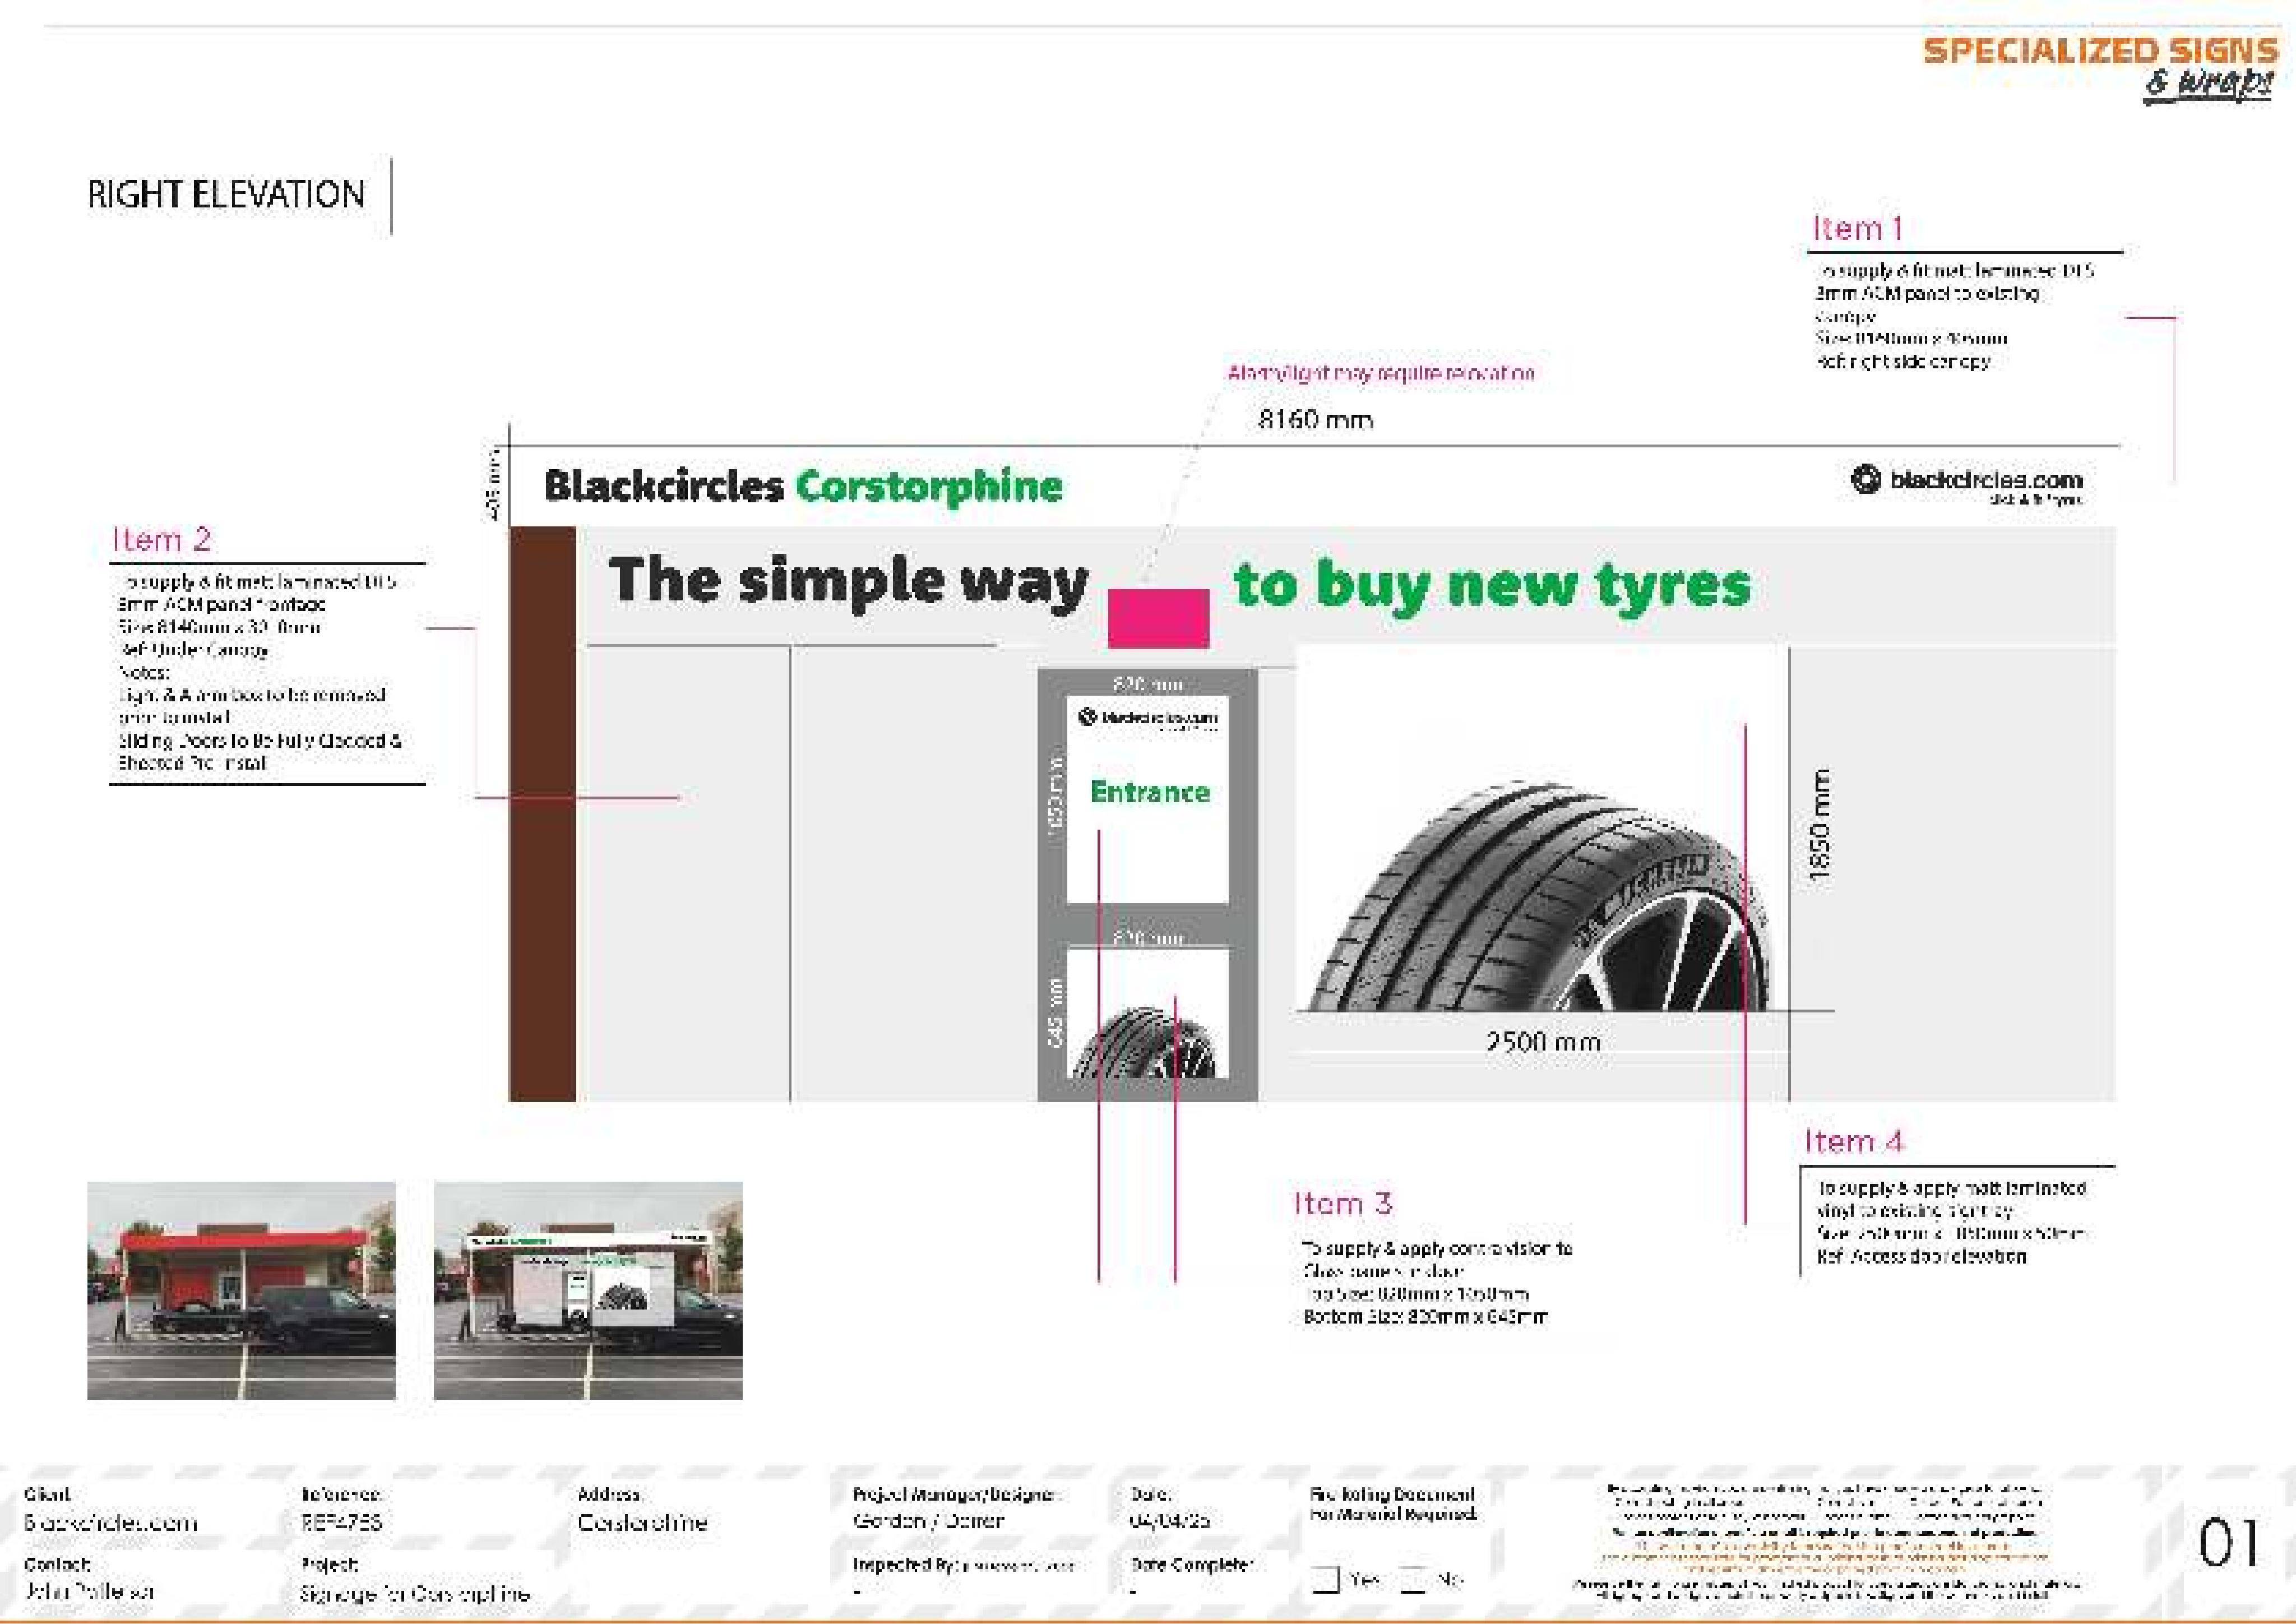
Task: Click the address value under Address
Action: pyautogui.click(x=642, y=1523)
